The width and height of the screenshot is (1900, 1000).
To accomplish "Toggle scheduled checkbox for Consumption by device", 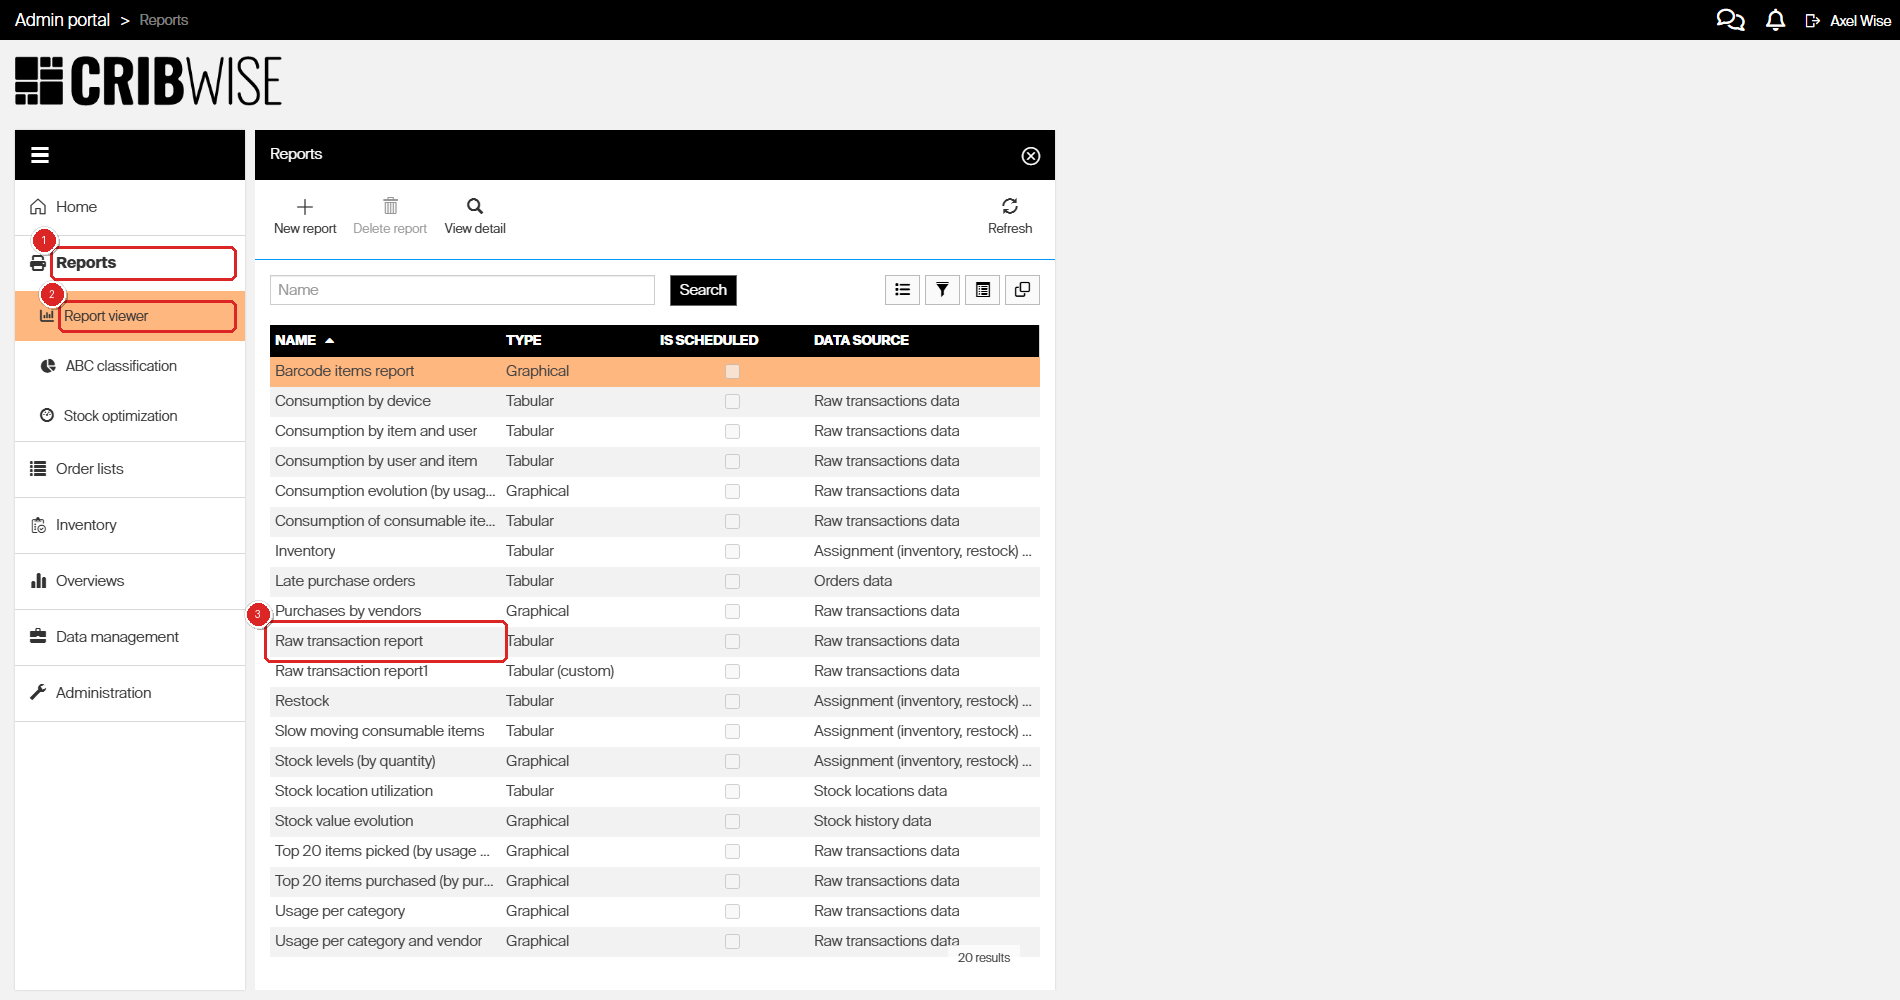I will (732, 401).
